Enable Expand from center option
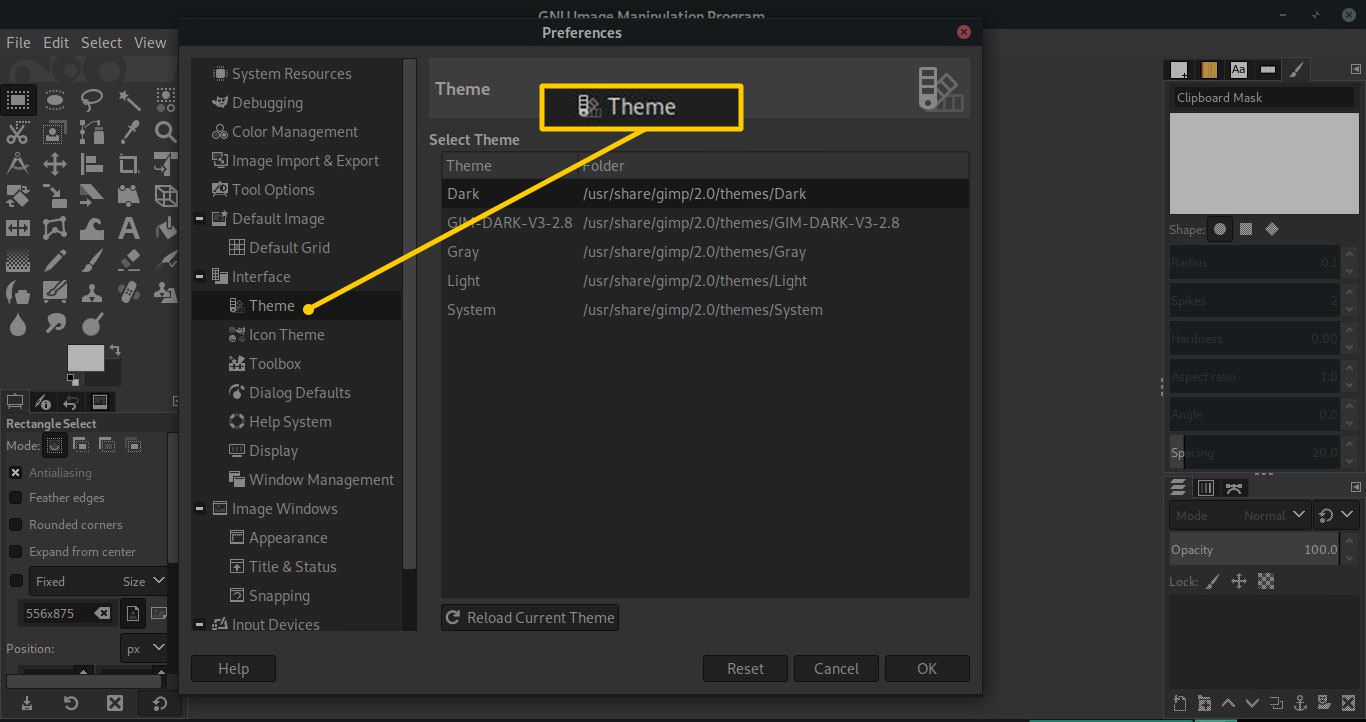 16,552
